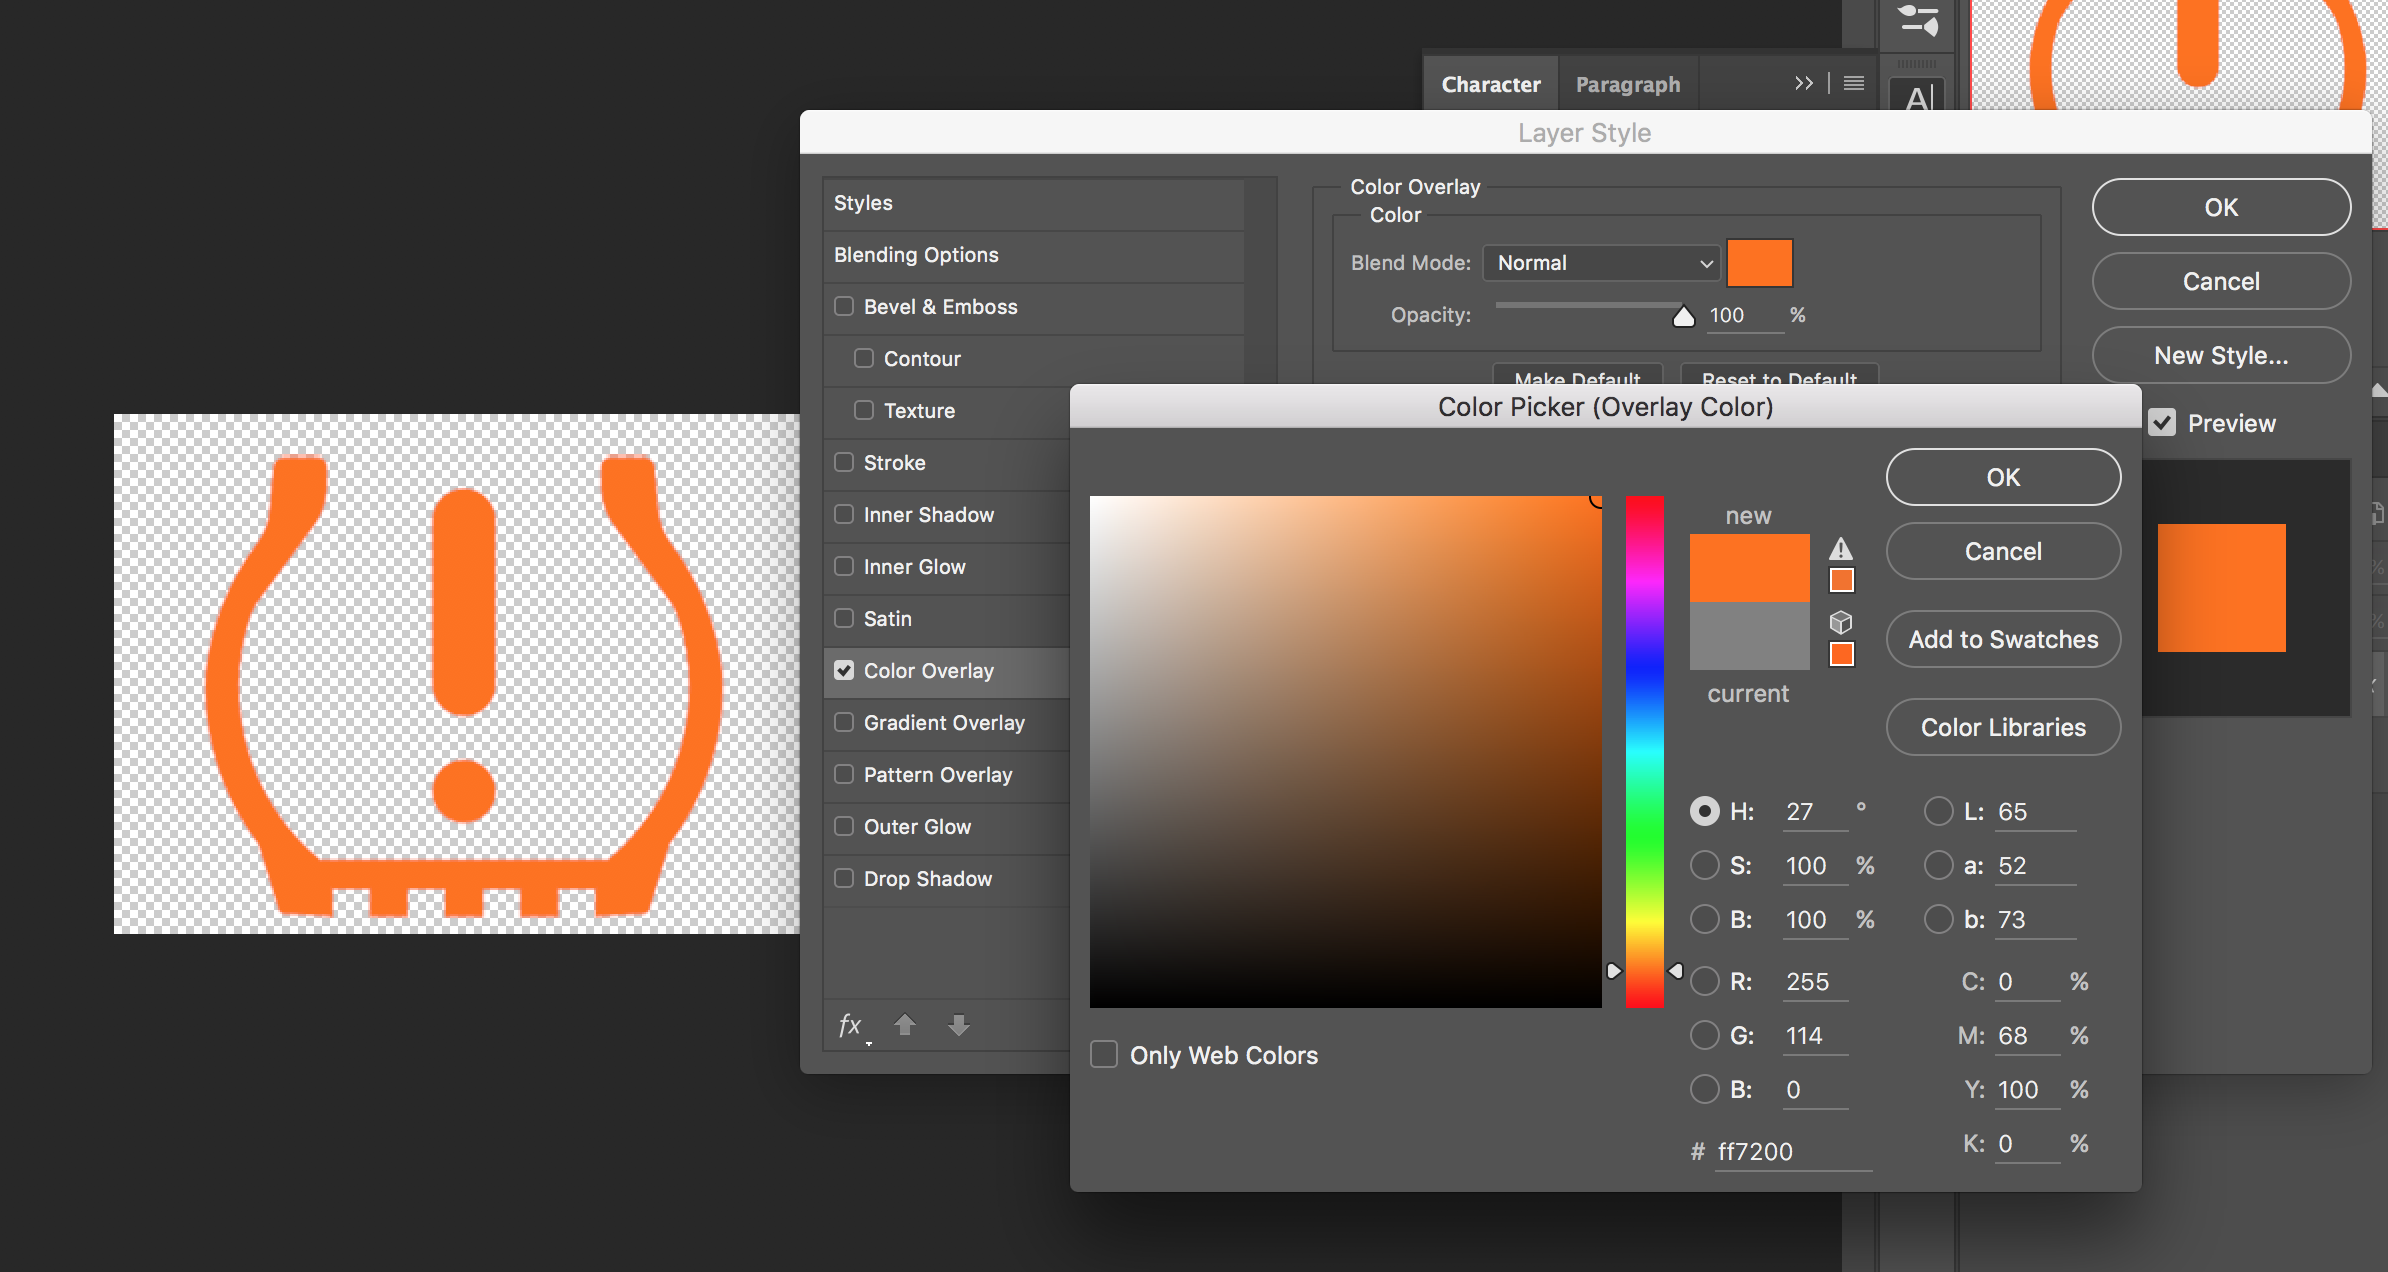The width and height of the screenshot is (2388, 1272).
Task: Click the new color orange swatch
Action: 1749,568
